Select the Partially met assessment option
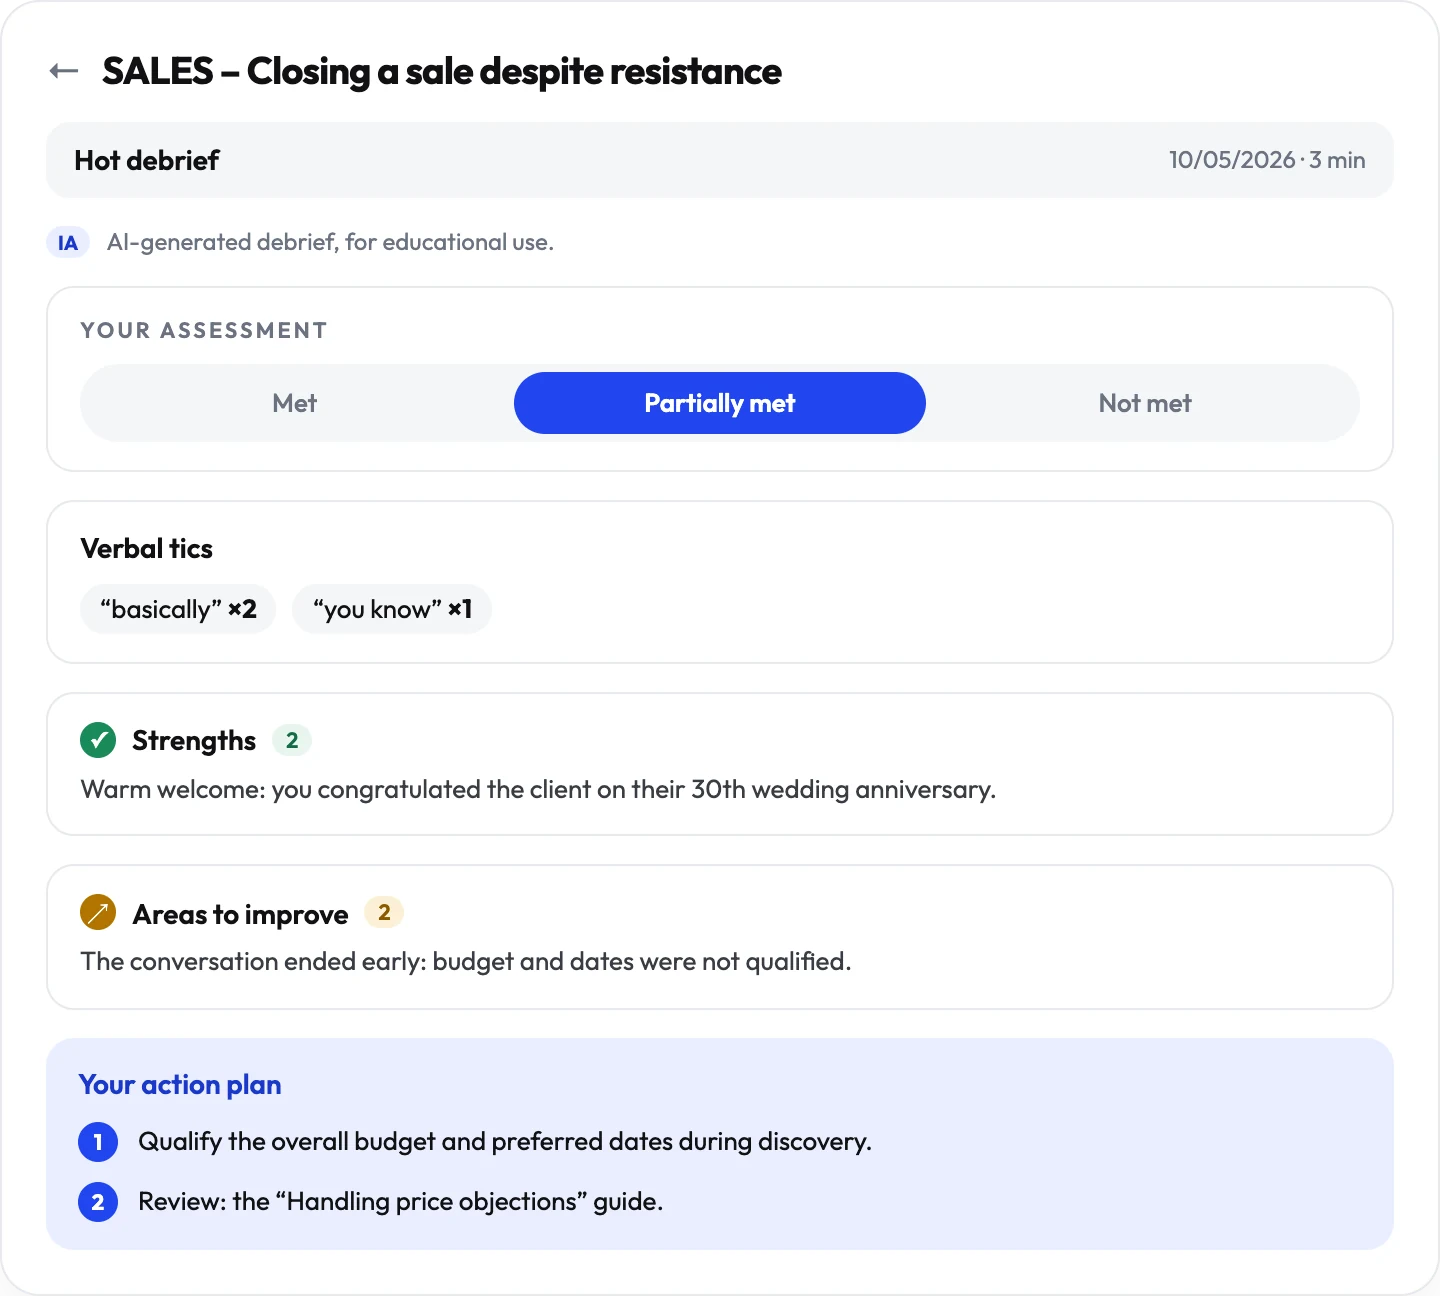The image size is (1440, 1296). pos(720,403)
